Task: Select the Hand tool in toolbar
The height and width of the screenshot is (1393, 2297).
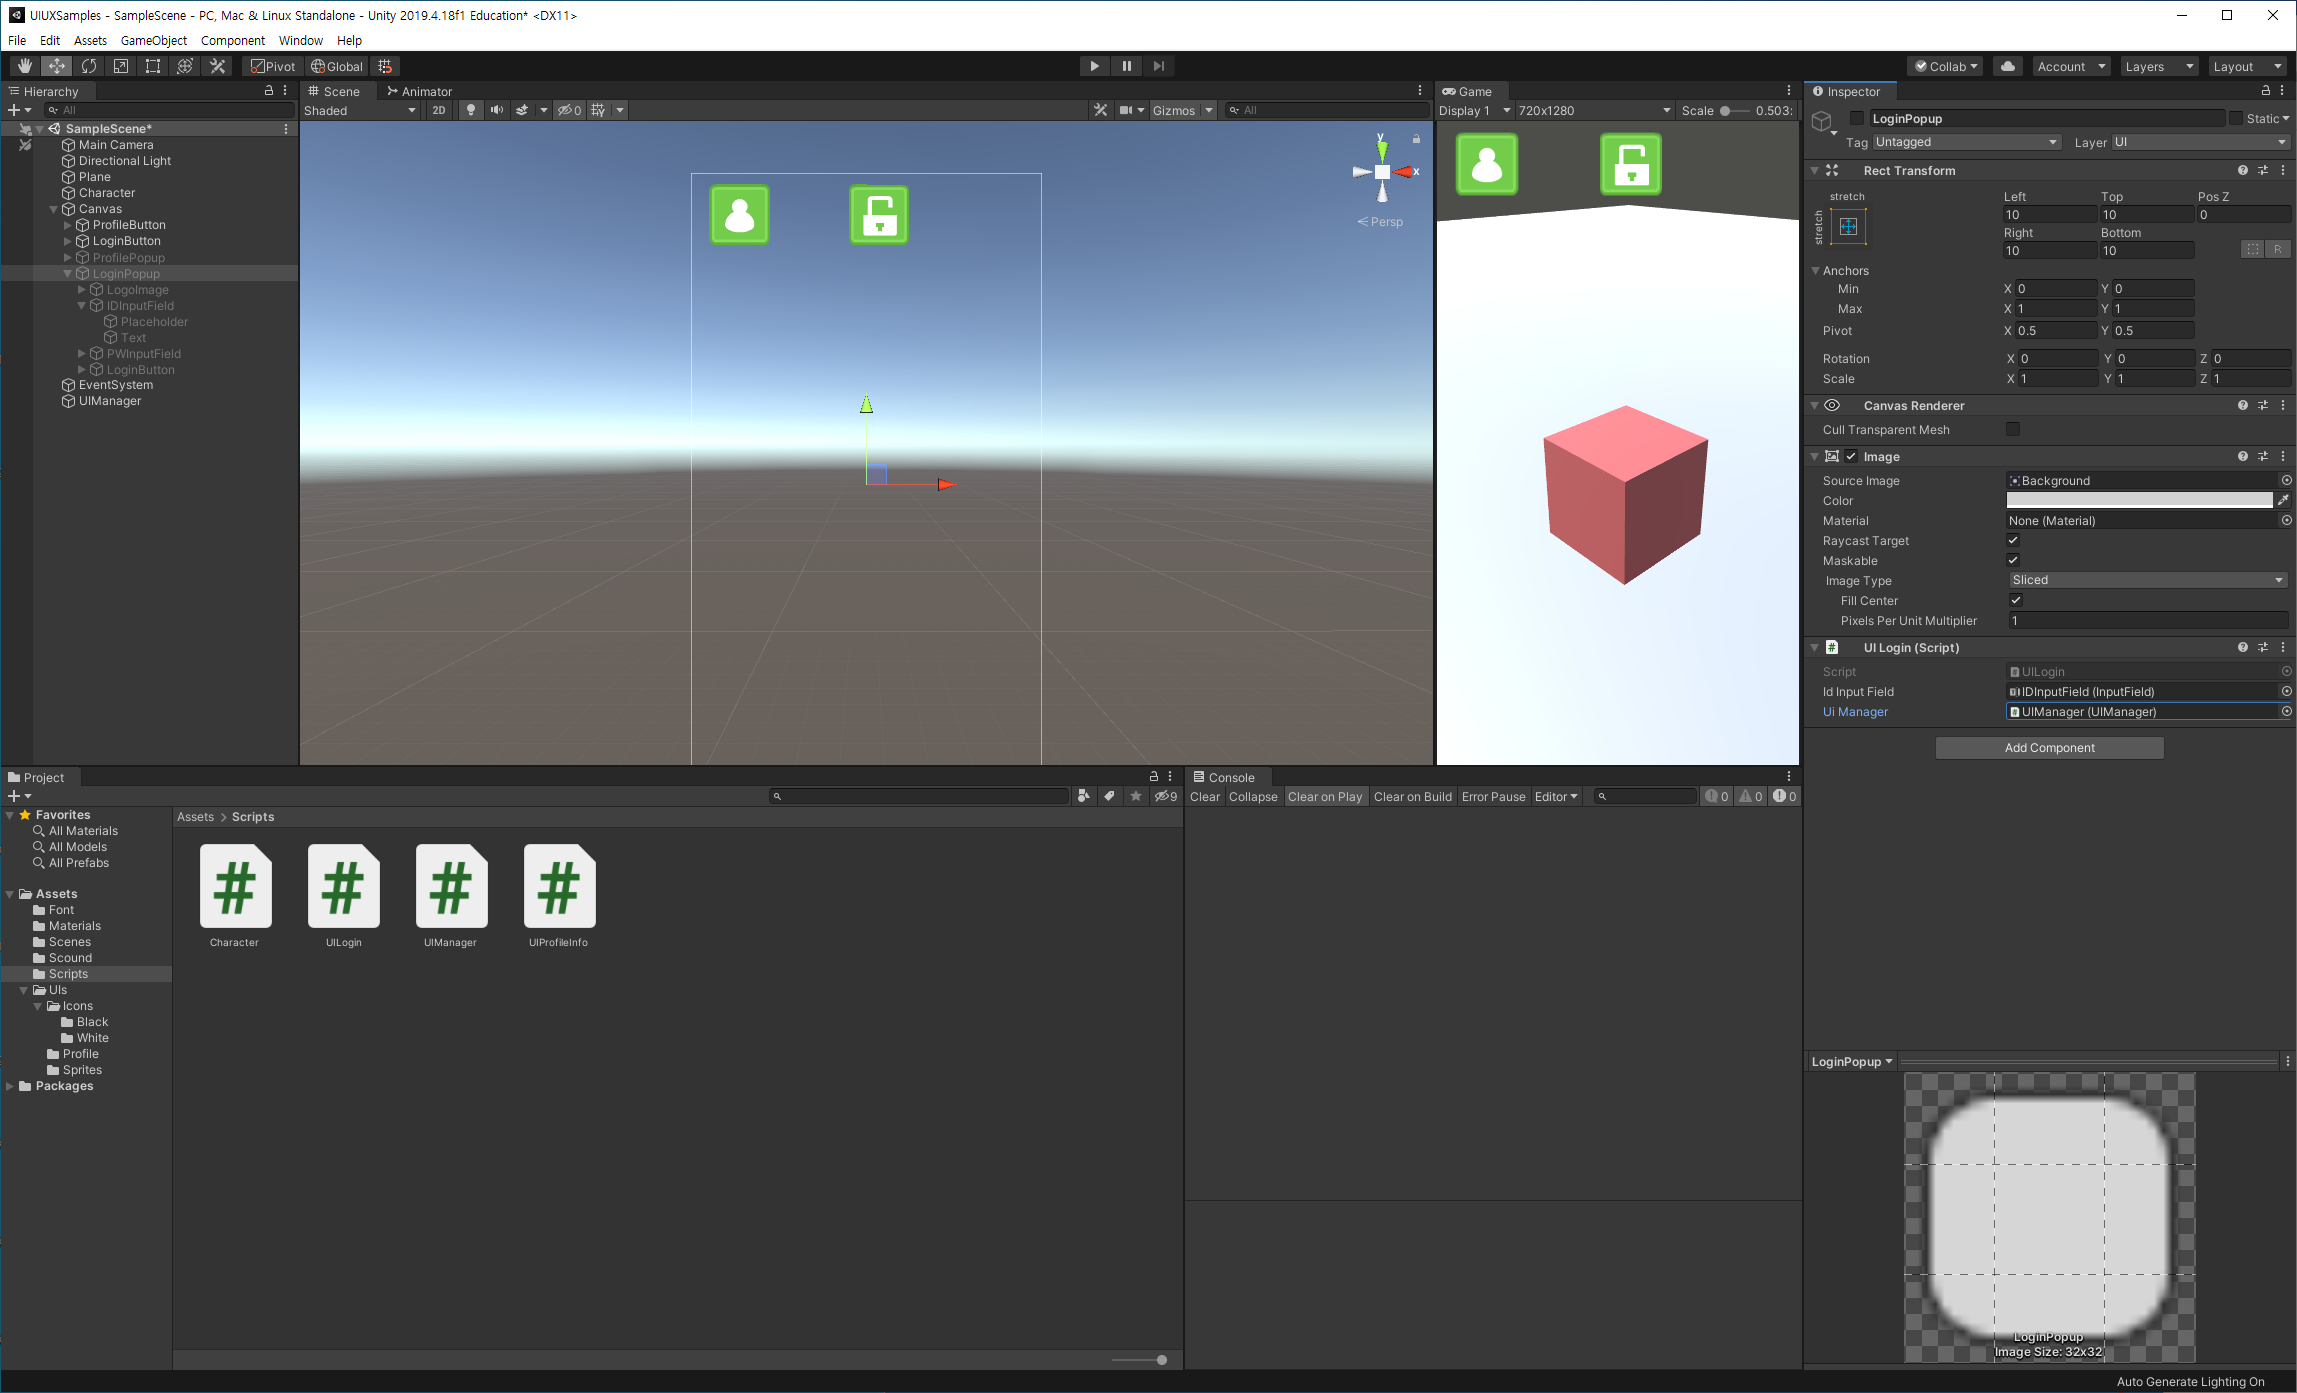Action: coord(25,66)
